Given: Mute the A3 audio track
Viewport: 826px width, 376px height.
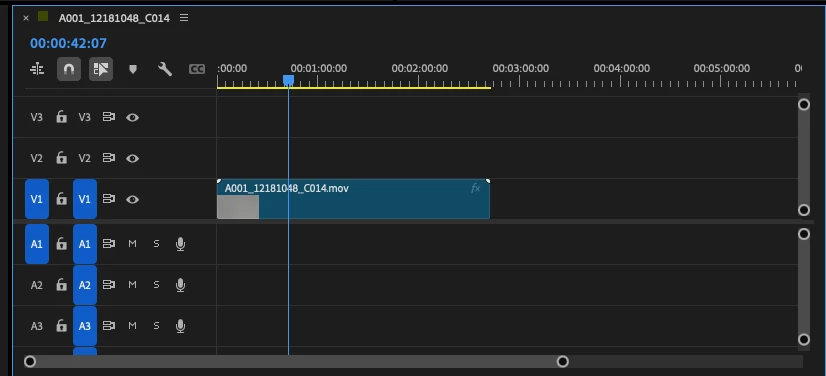Looking at the screenshot, I should click(132, 326).
